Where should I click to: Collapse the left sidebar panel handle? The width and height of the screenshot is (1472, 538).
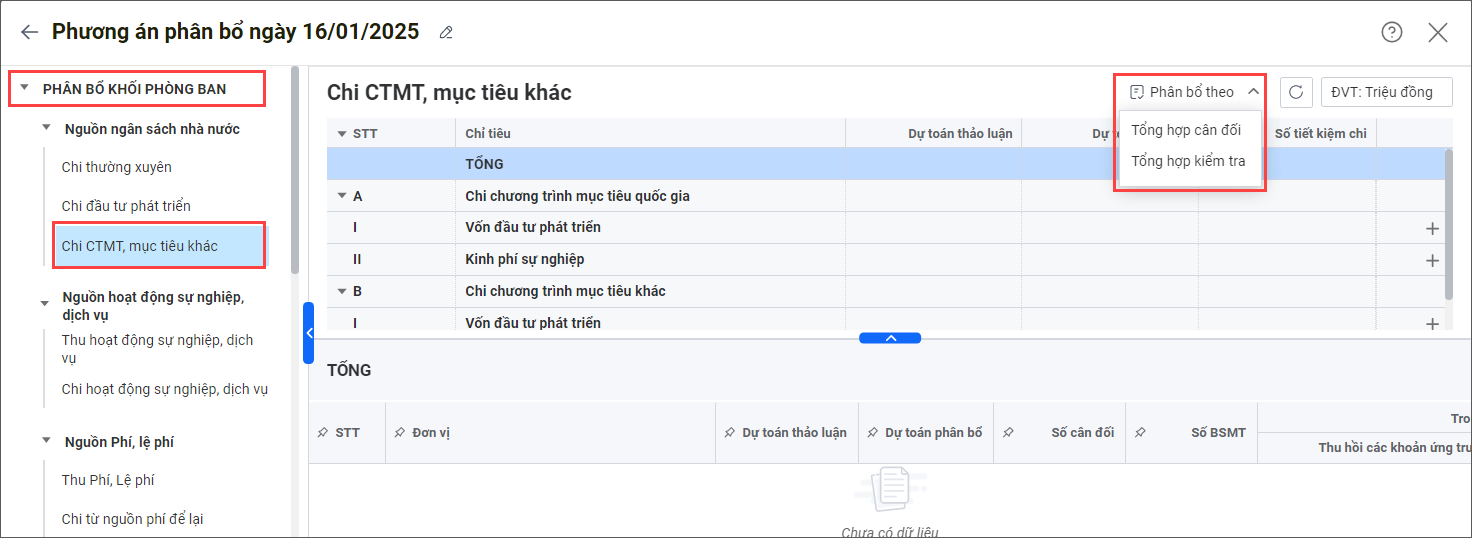tap(309, 333)
